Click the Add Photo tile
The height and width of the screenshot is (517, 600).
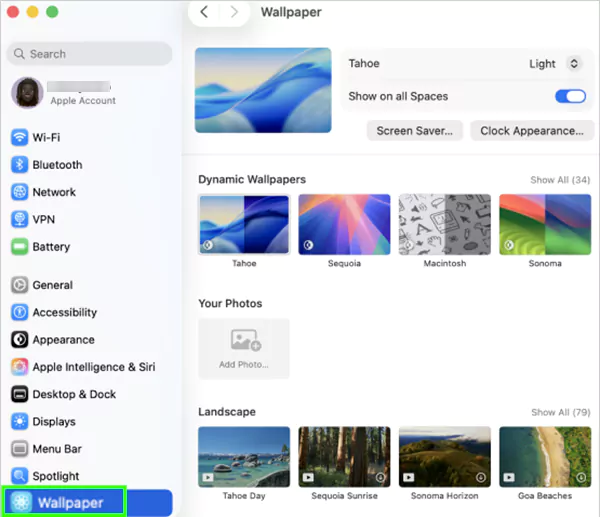click(x=244, y=349)
